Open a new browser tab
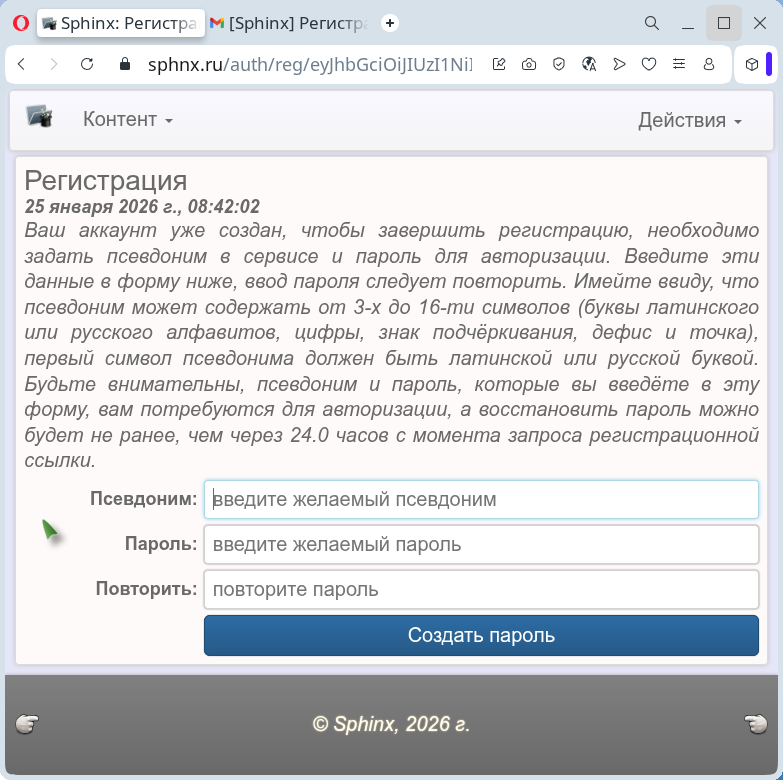This screenshot has height=780, width=783. click(390, 23)
